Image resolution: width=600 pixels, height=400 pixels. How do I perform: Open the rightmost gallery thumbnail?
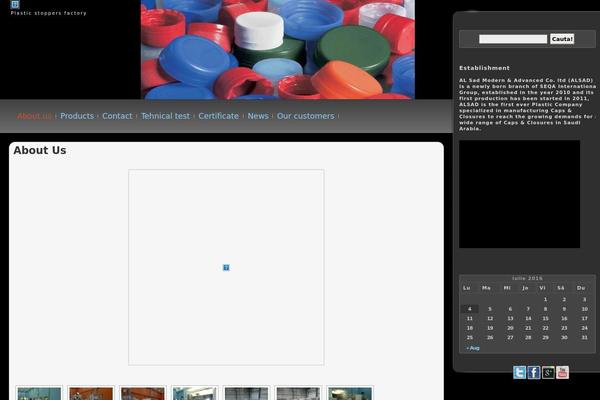(x=350, y=393)
